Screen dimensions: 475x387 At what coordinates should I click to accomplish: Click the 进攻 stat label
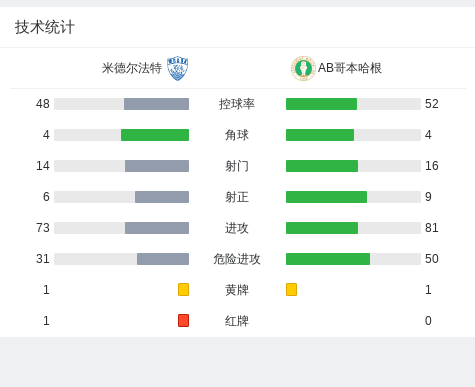[x=237, y=228]
